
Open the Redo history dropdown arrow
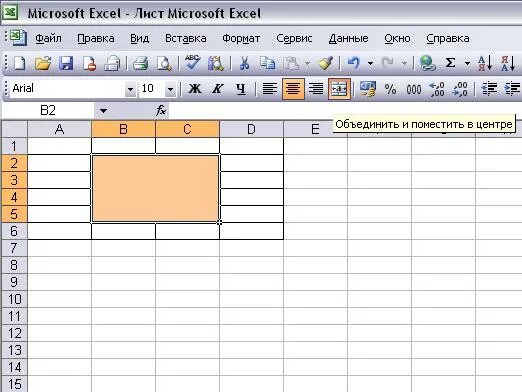coord(404,63)
